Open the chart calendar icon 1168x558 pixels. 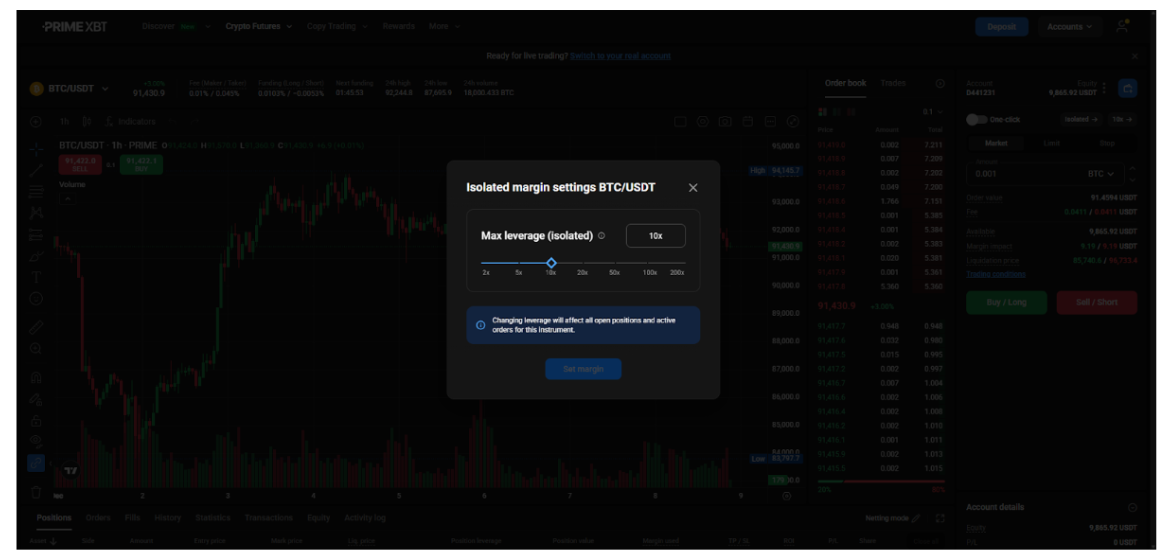point(748,121)
